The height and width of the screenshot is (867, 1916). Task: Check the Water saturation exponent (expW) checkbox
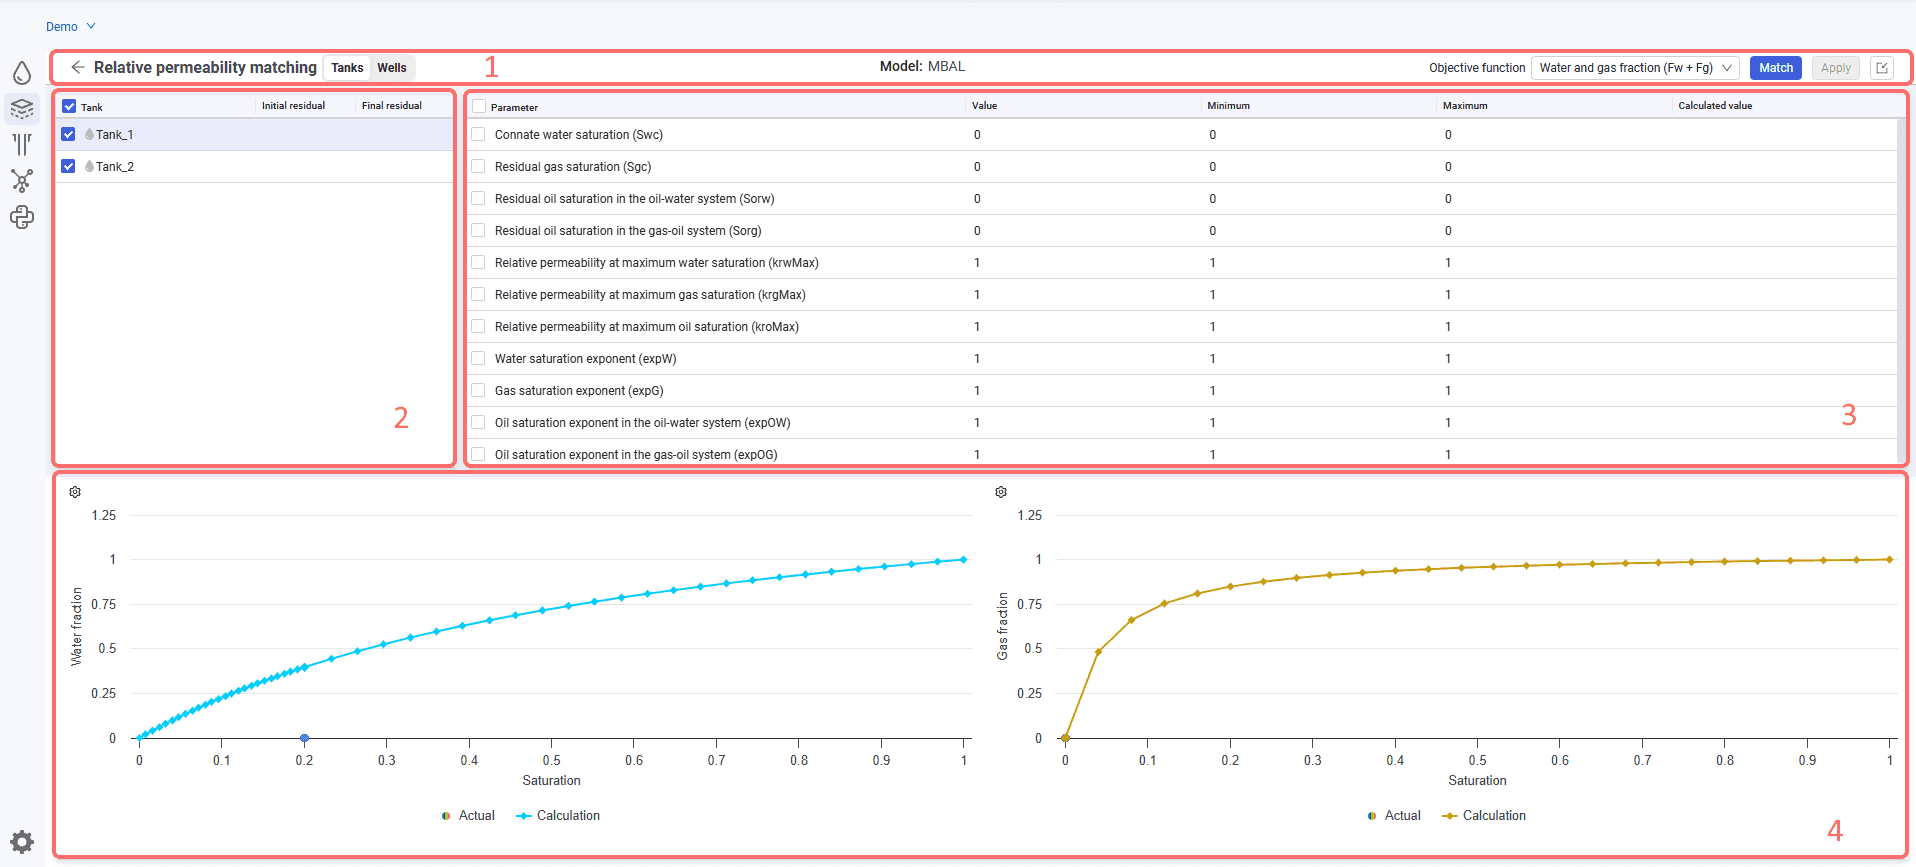pyautogui.click(x=478, y=358)
